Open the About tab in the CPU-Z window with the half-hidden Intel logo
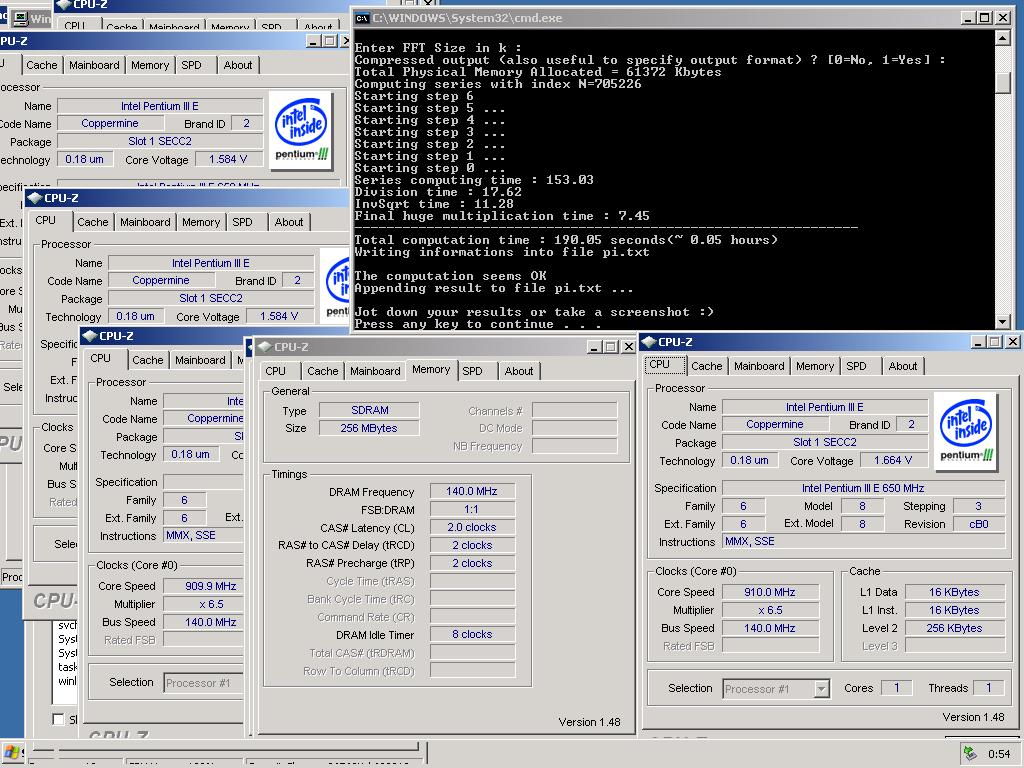1024x768 pixels. click(x=289, y=222)
